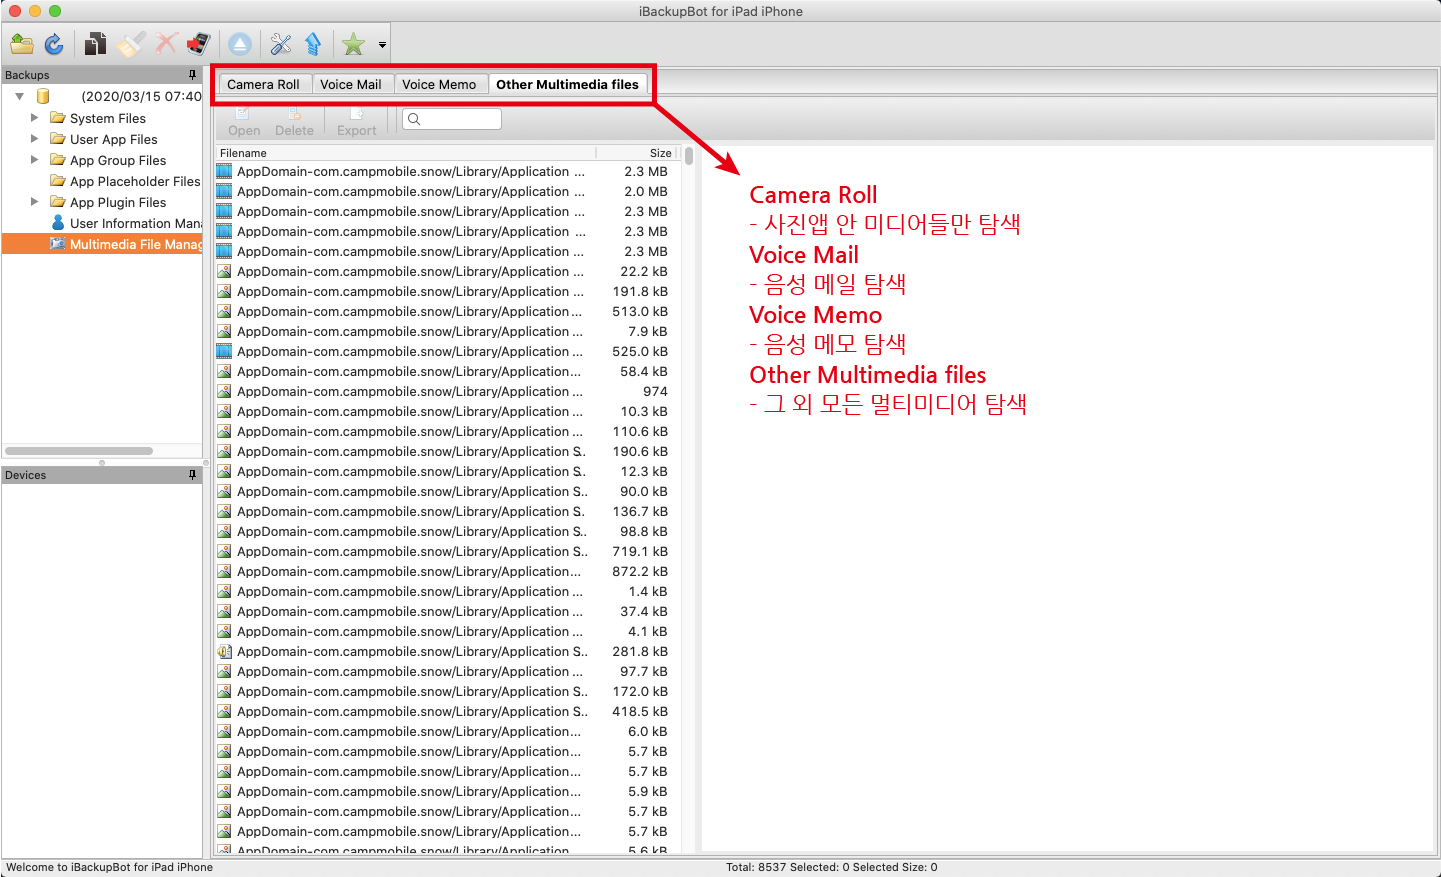Screen dimensions: 1441x877
Task: Click the file icon of the 281.8 kB row
Action: tap(224, 651)
